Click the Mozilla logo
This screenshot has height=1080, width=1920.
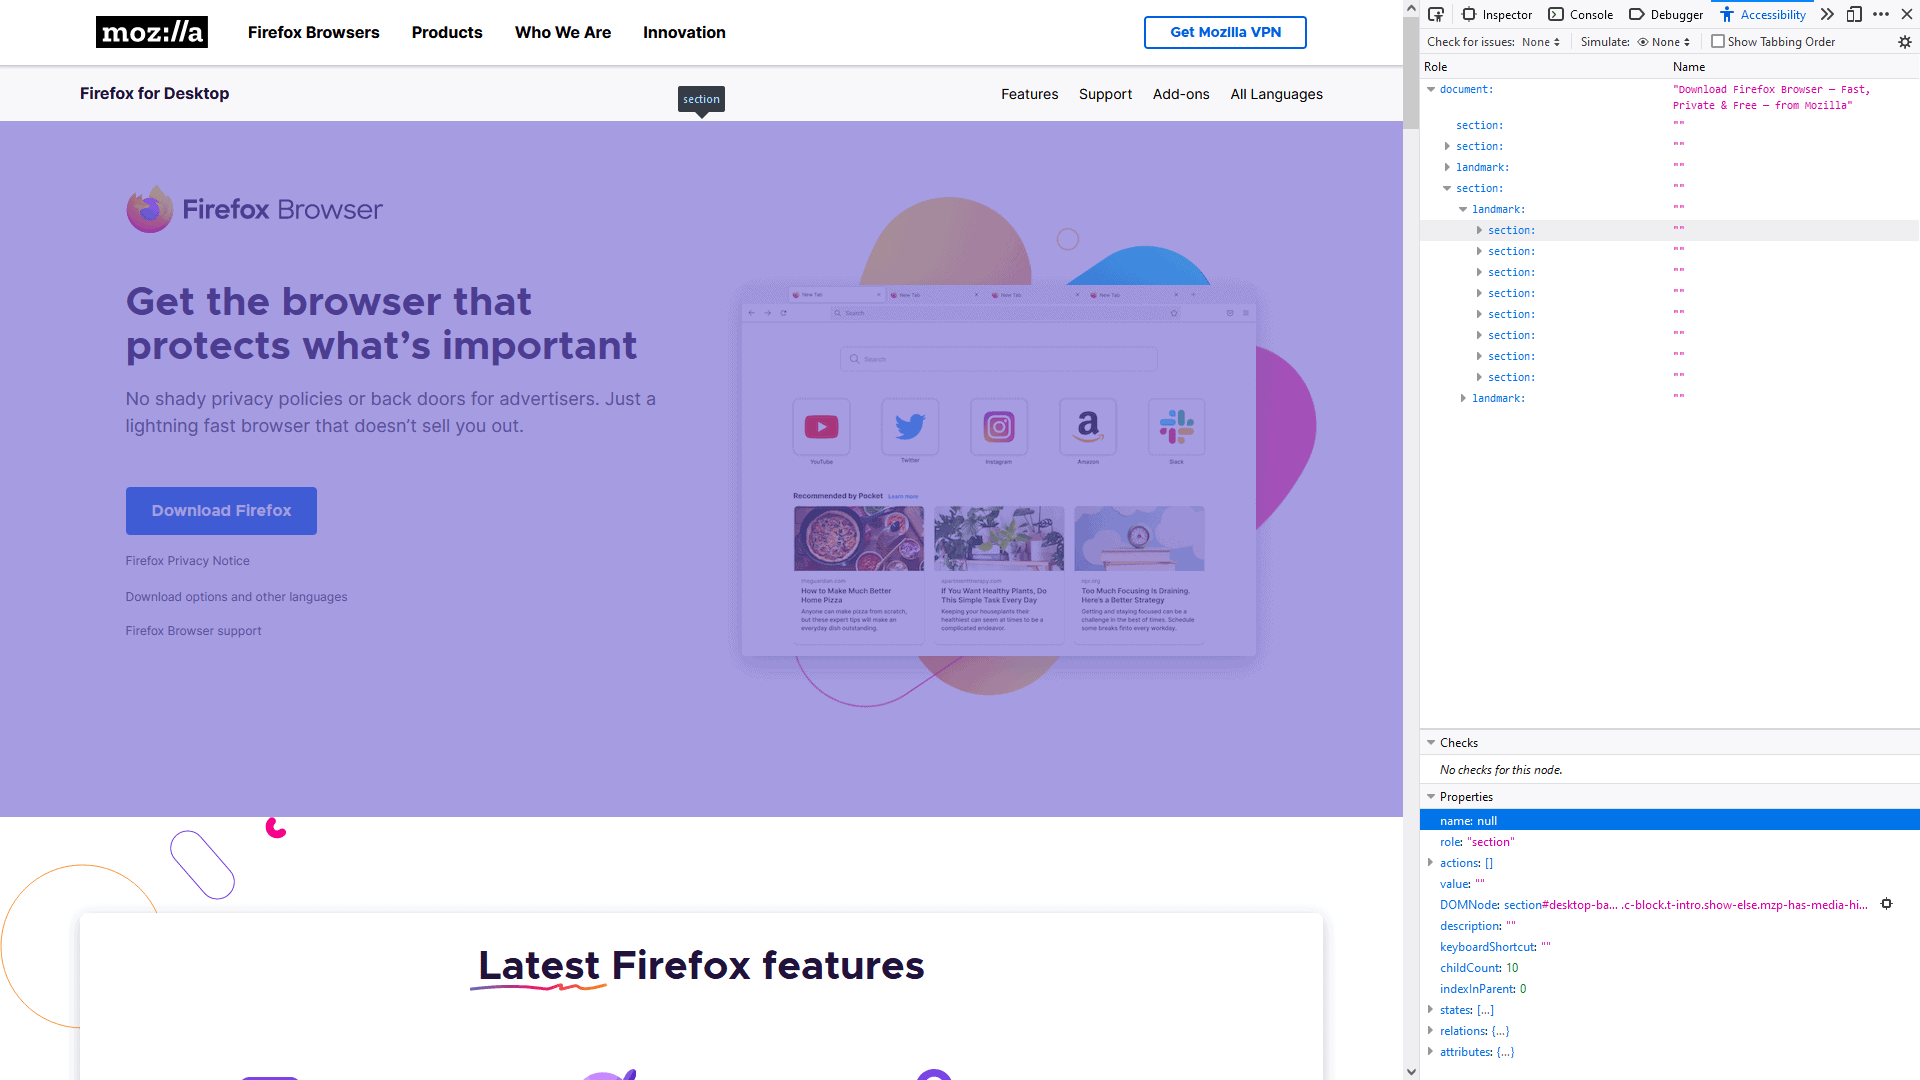pyautogui.click(x=151, y=32)
